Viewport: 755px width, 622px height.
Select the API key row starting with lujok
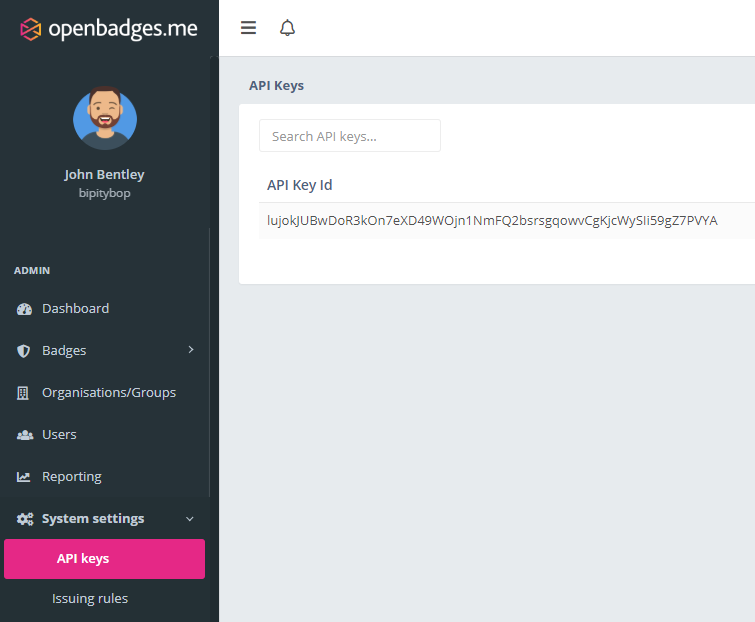click(x=491, y=221)
